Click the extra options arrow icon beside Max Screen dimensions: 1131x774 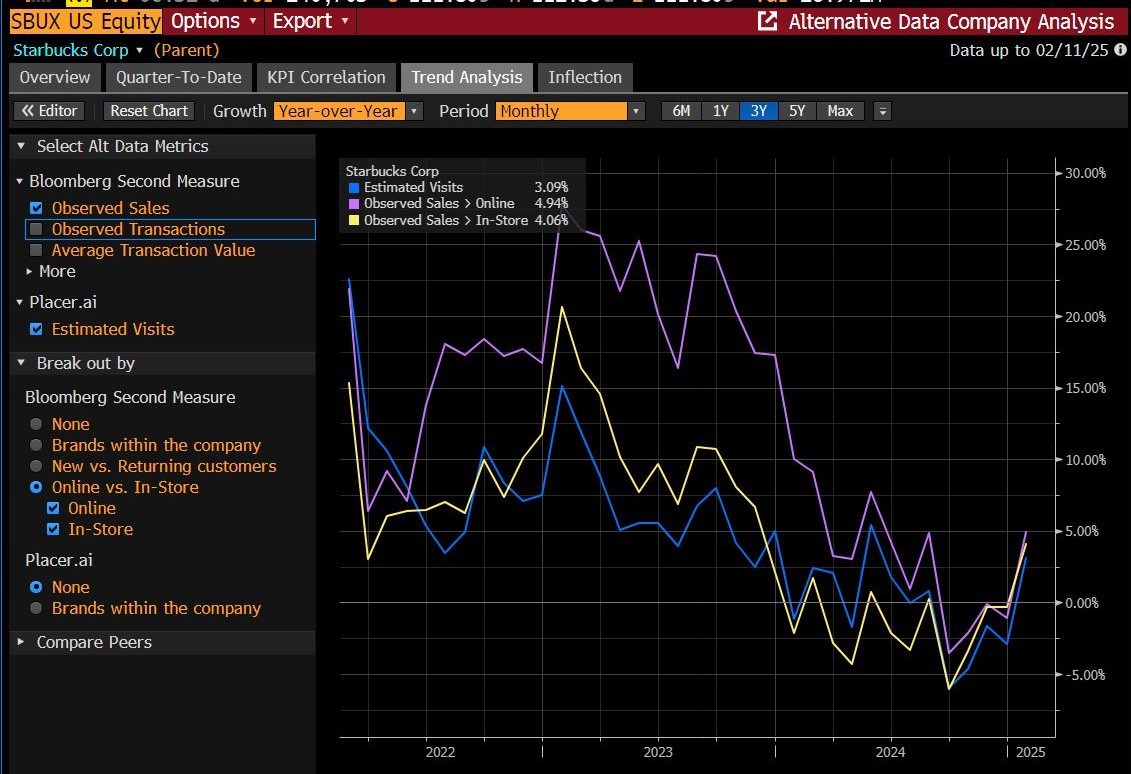(881, 112)
